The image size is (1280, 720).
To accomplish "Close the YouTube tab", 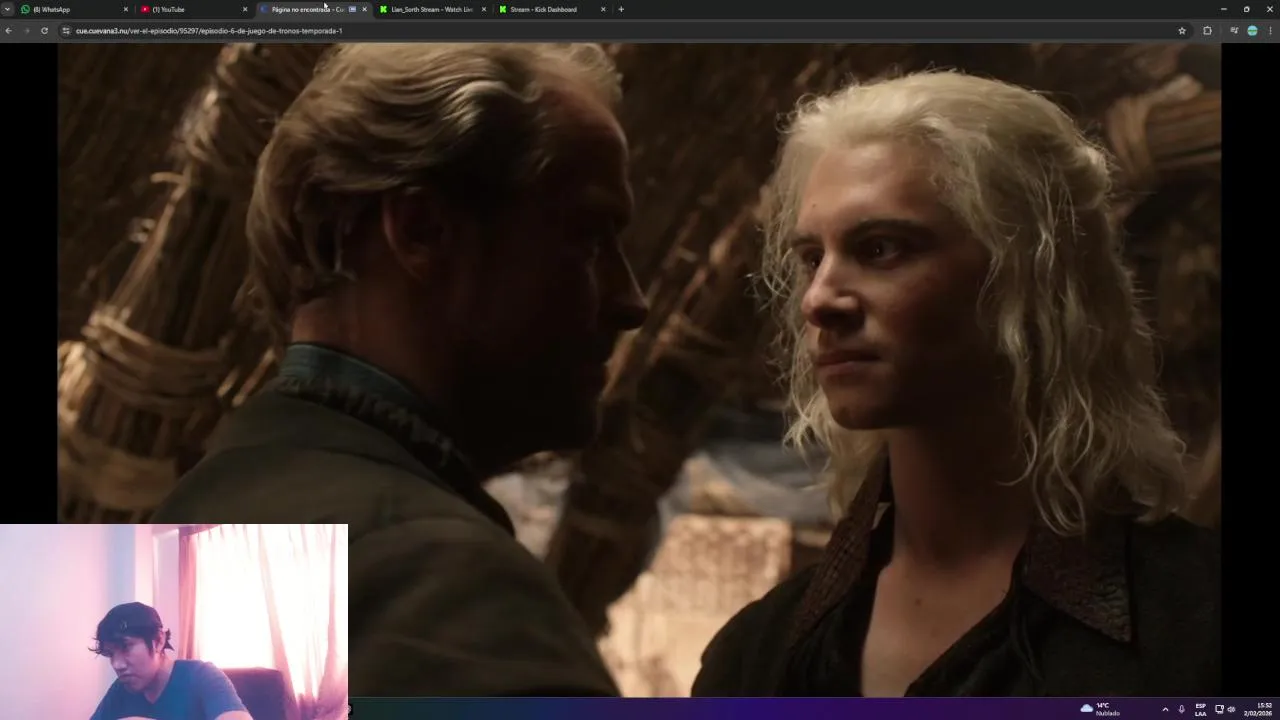I will click(245, 9).
